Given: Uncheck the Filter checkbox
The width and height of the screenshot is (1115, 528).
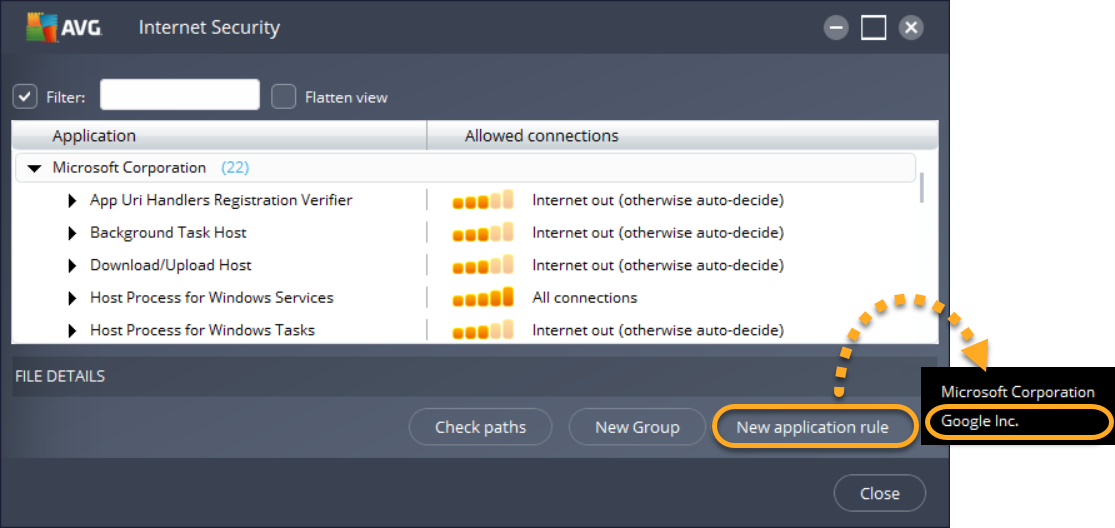Looking at the screenshot, I should (x=25, y=97).
